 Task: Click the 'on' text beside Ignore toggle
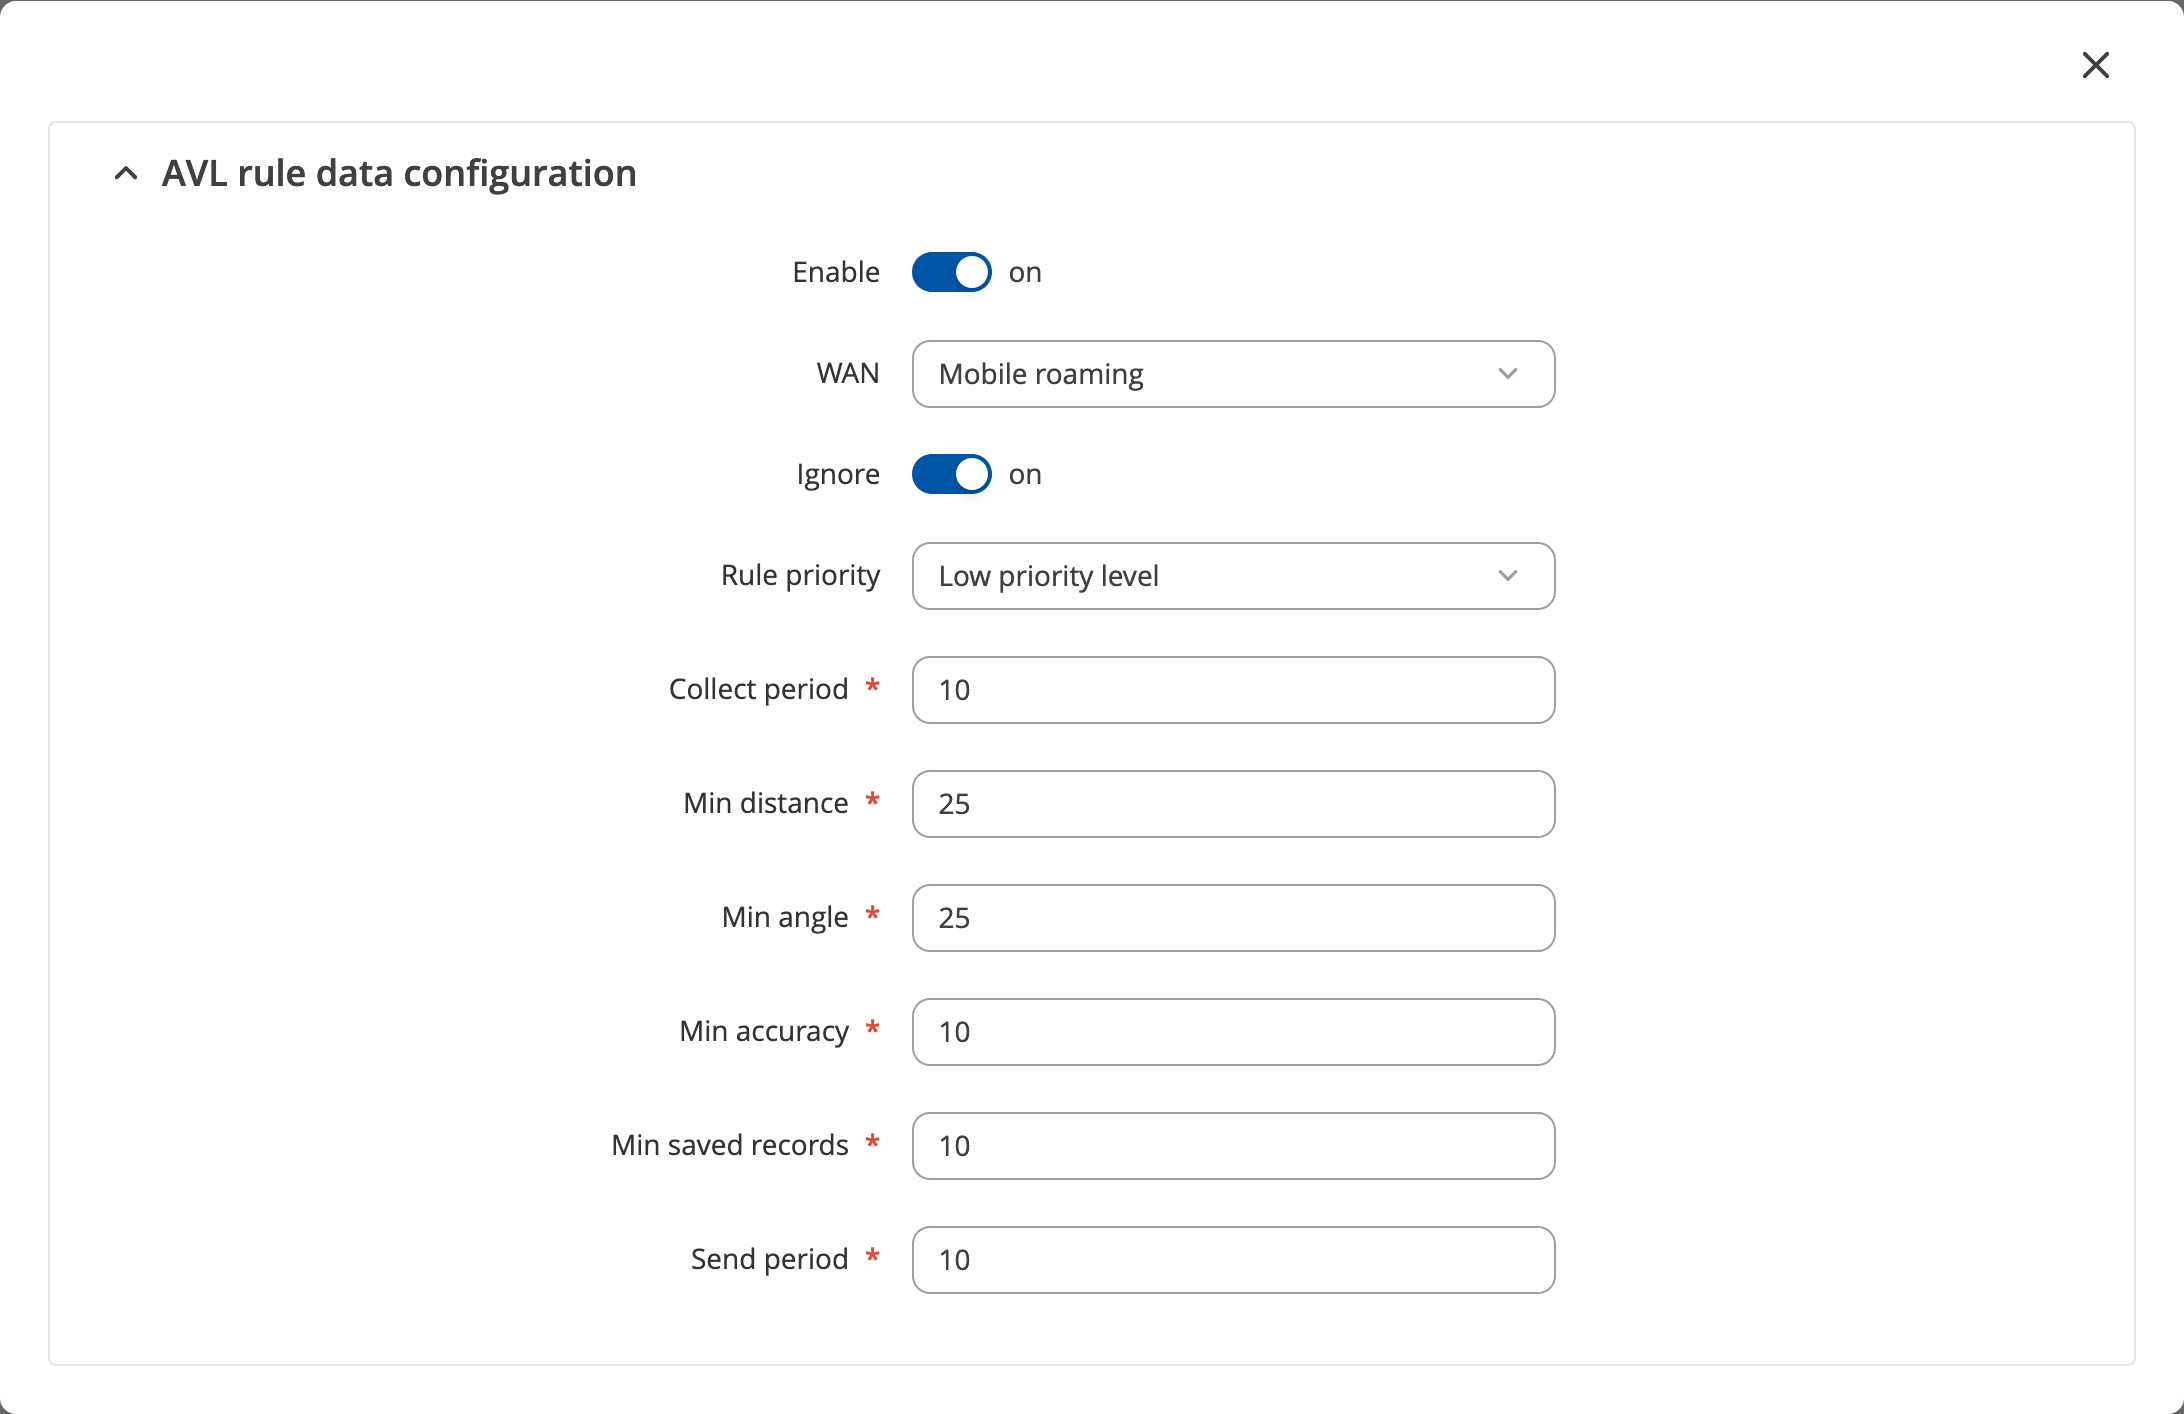(x=1025, y=475)
